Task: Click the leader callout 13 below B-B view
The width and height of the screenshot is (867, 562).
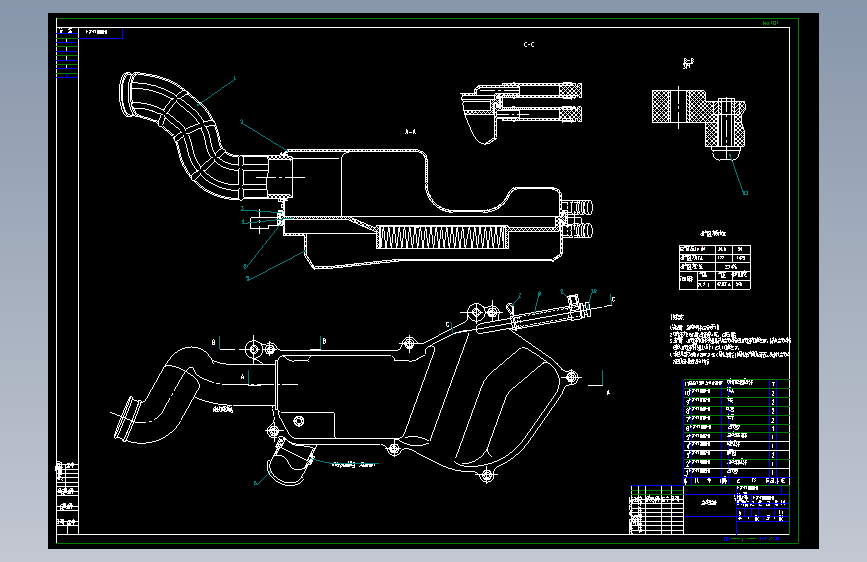Action: (745, 193)
